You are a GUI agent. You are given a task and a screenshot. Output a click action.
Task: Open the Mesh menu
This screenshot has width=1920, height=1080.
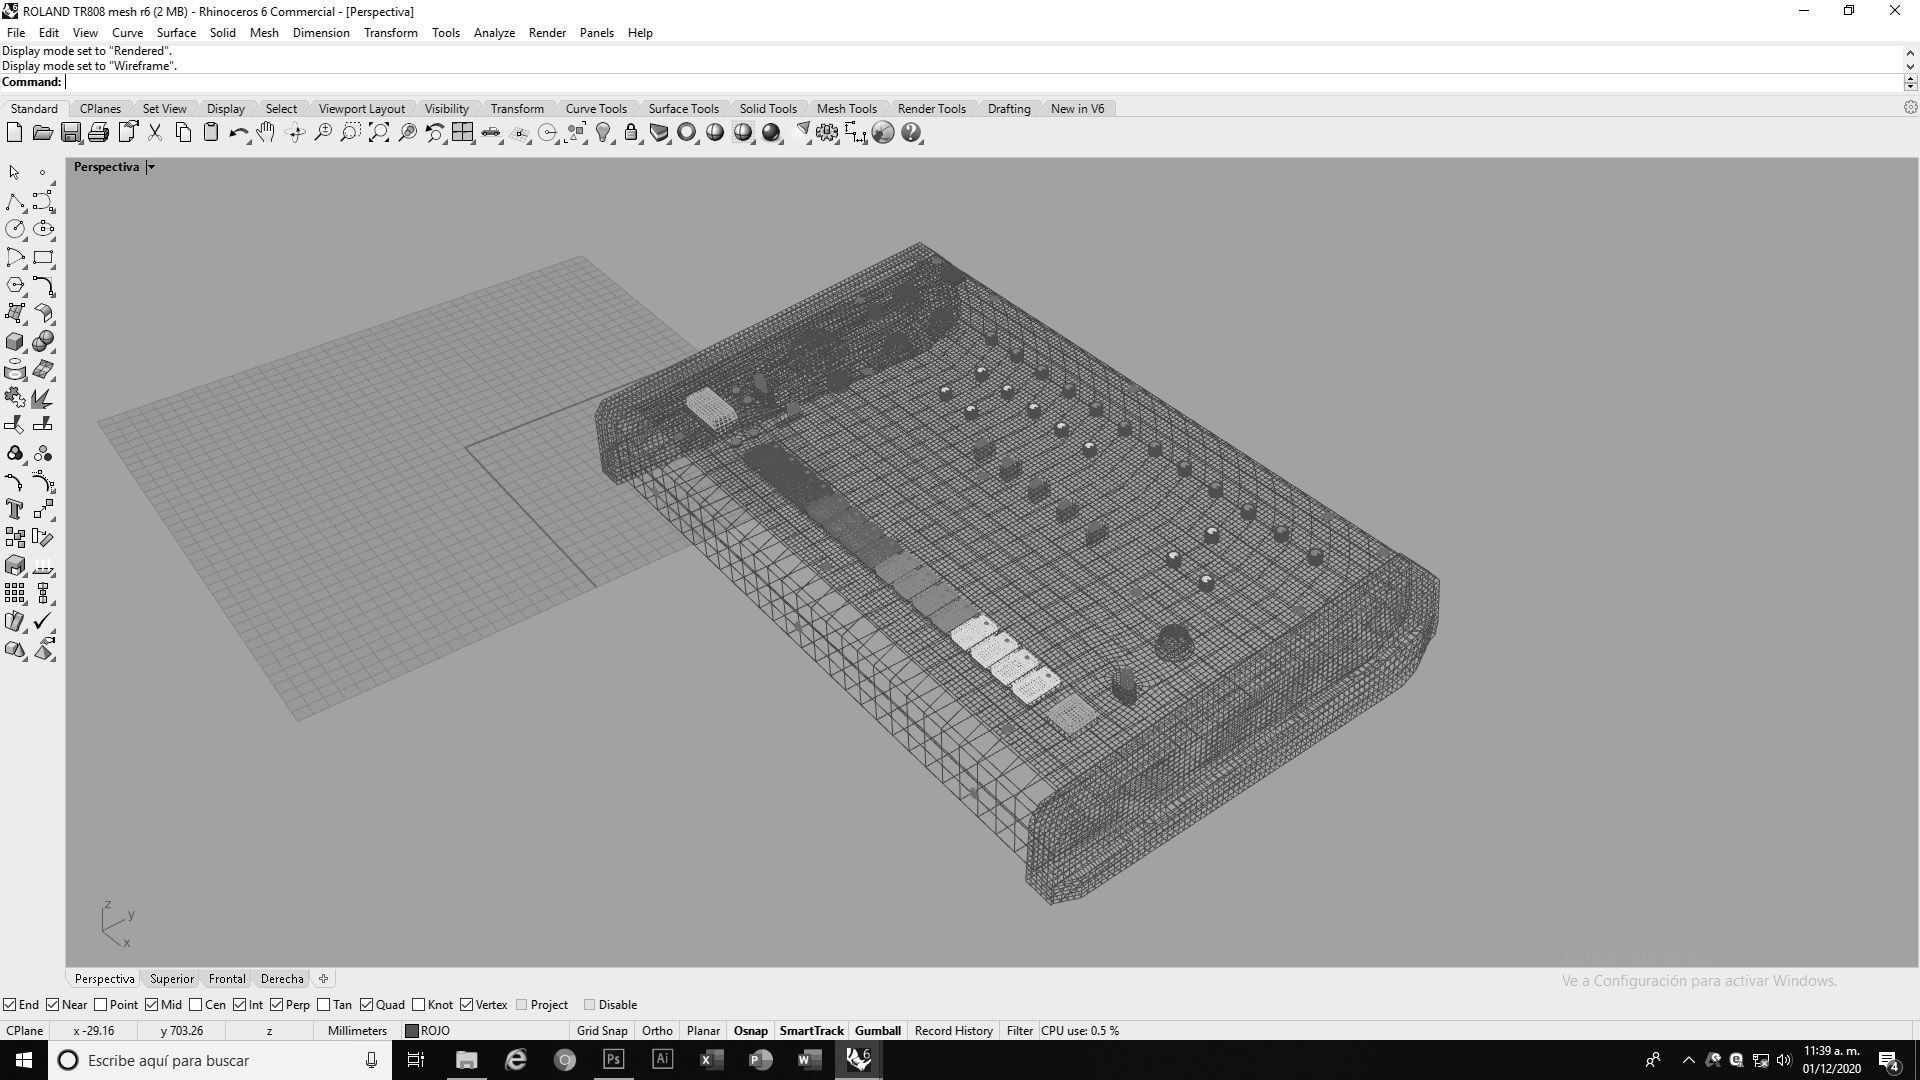pyautogui.click(x=264, y=33)
